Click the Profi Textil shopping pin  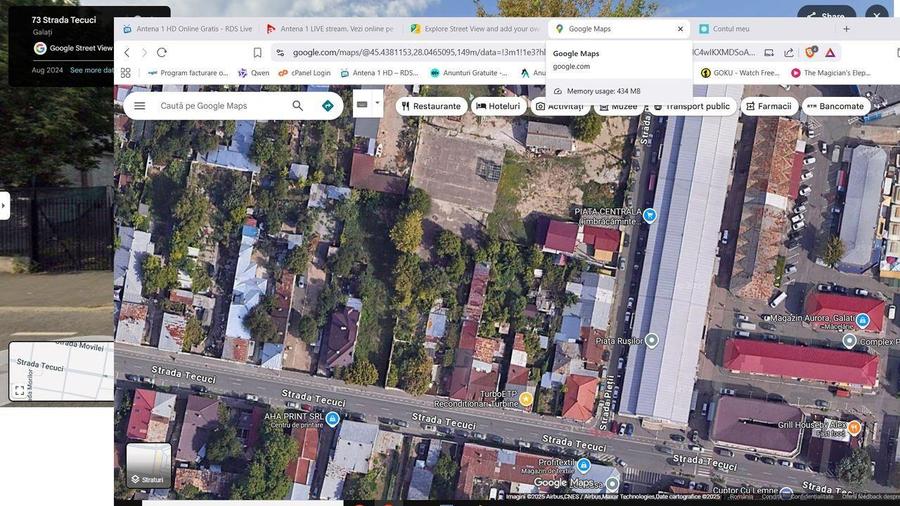pyautogui.click(x=584, y=465)
